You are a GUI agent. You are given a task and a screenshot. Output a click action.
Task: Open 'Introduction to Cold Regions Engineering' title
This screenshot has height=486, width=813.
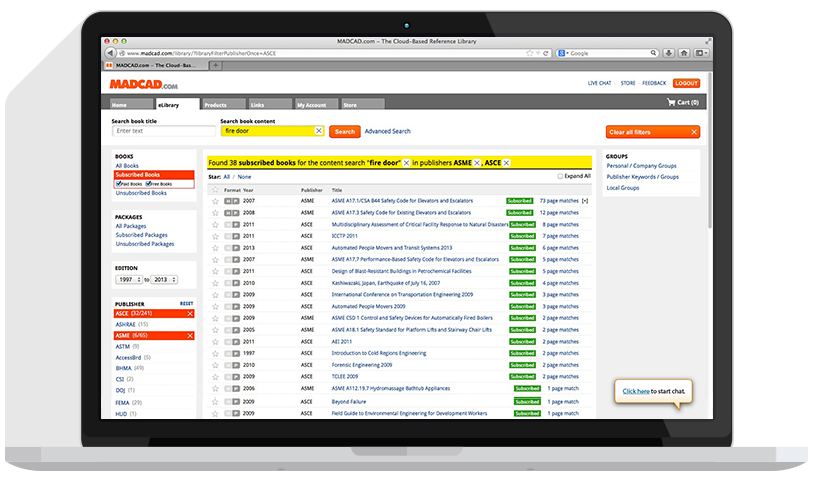point(379,353)
